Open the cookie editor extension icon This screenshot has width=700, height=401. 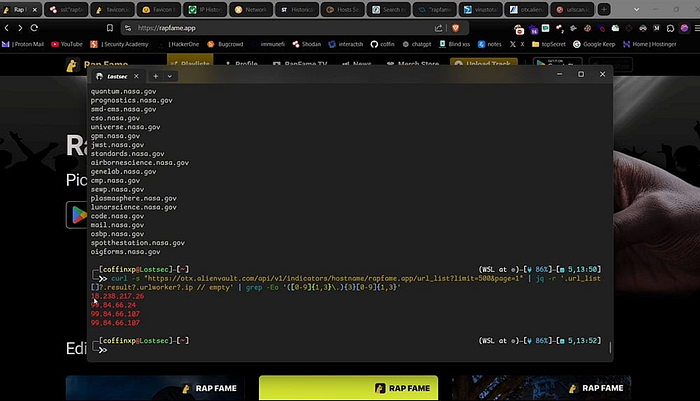pos(588,28)
